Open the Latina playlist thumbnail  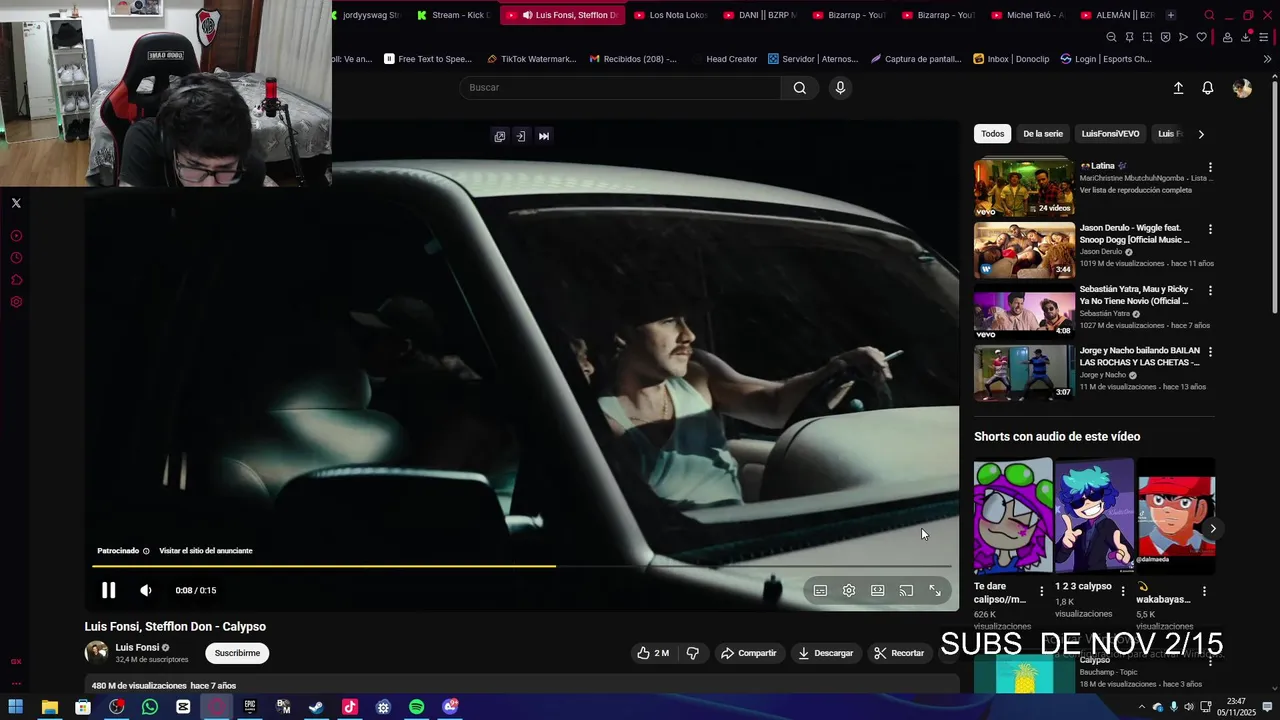coord(1024,188)
